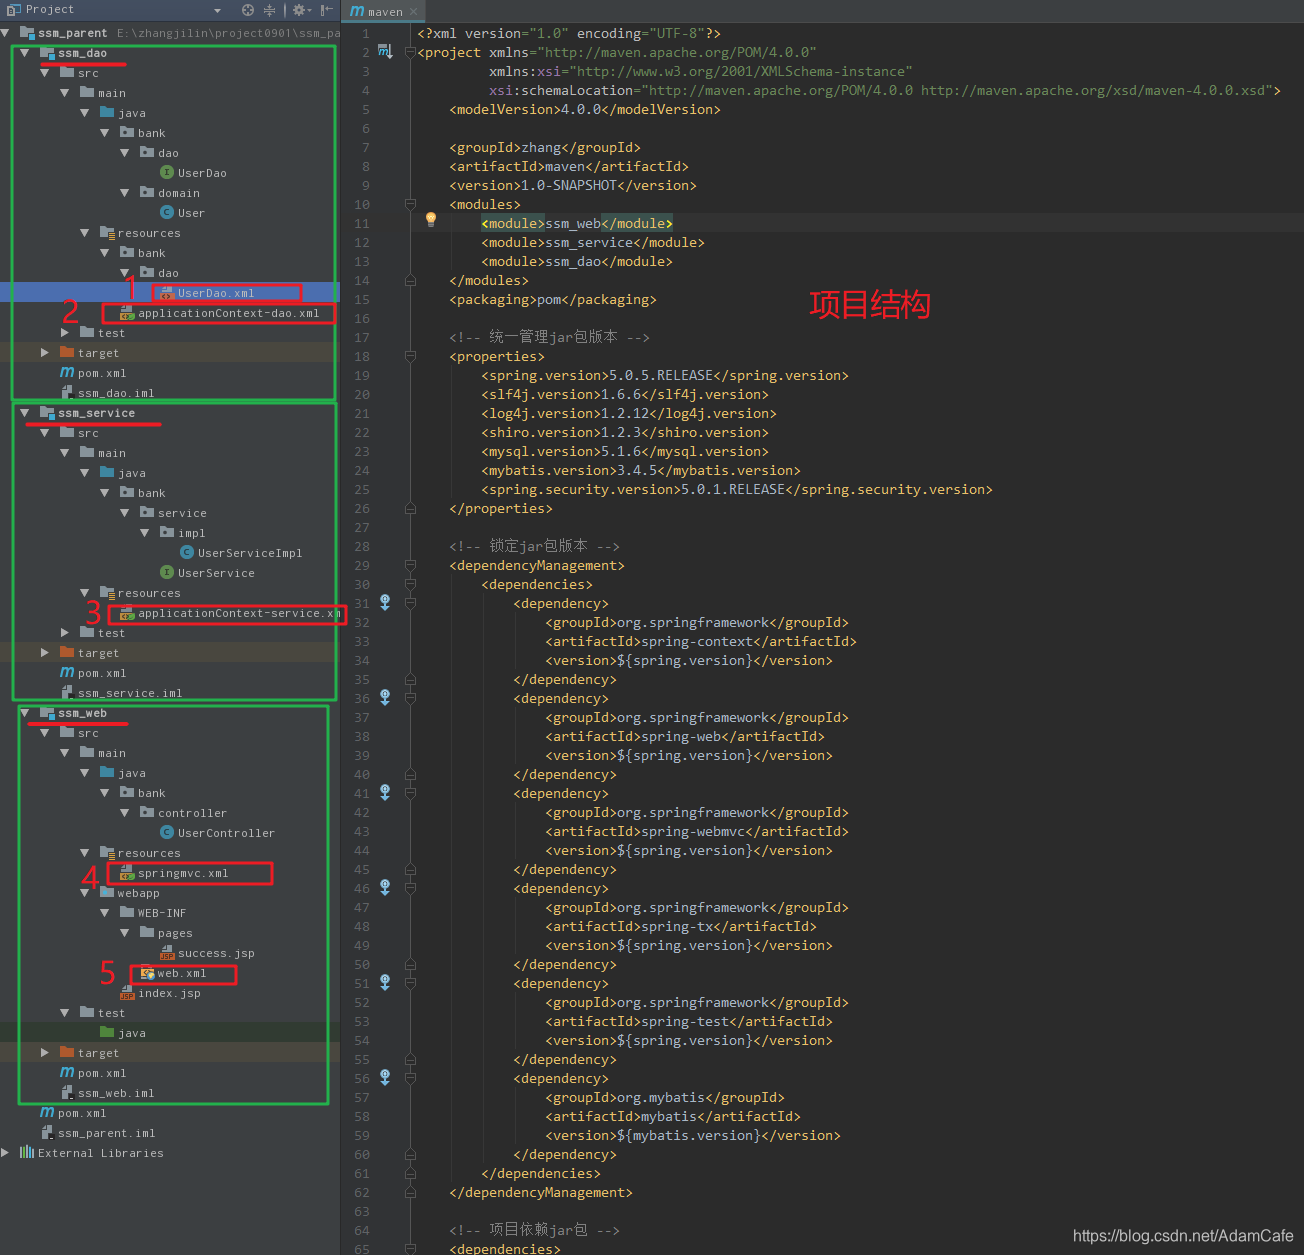Image resolution: width=1304 pixels, height=1255 pixels.
Task: Click the ssm_web module line in editor
Action: 577,223
